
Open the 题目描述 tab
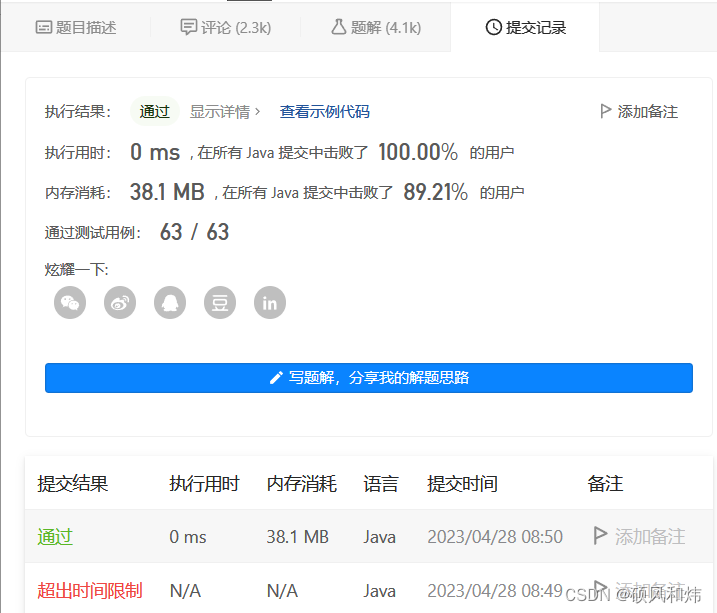(76, 27)
